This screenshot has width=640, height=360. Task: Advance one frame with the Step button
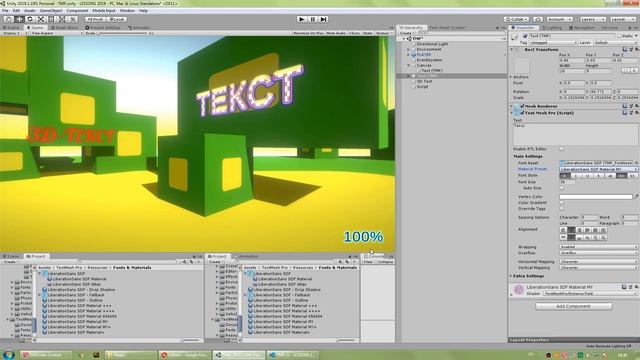coord(323,19)
